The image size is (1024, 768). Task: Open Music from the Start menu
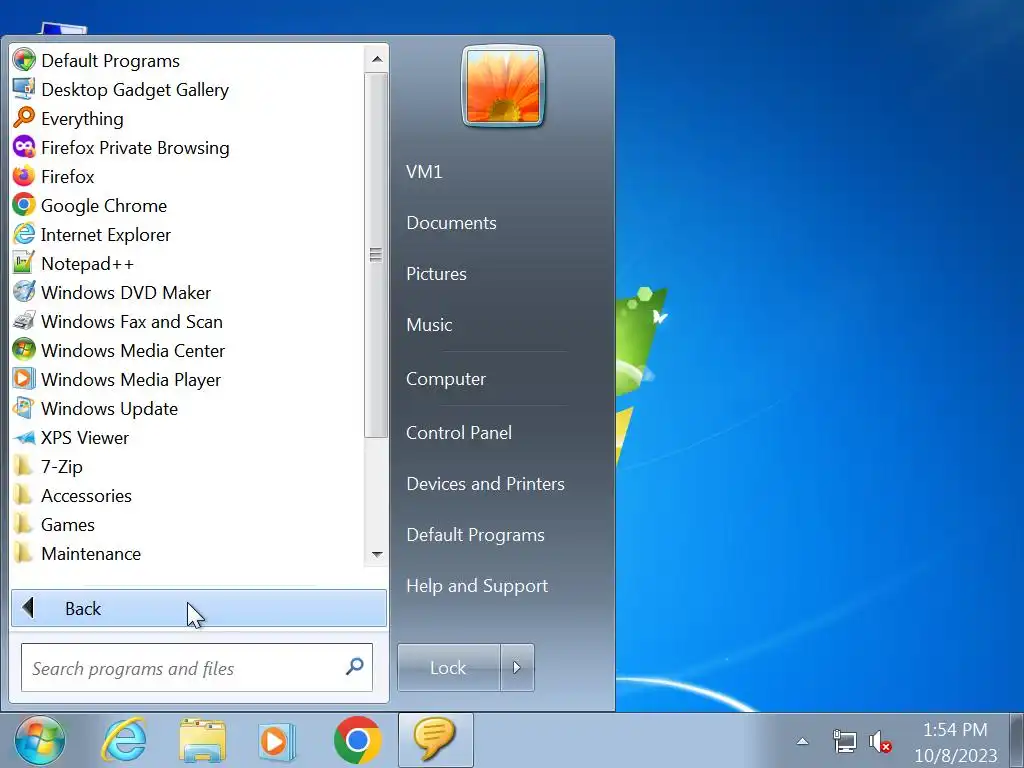coord(429,325)
